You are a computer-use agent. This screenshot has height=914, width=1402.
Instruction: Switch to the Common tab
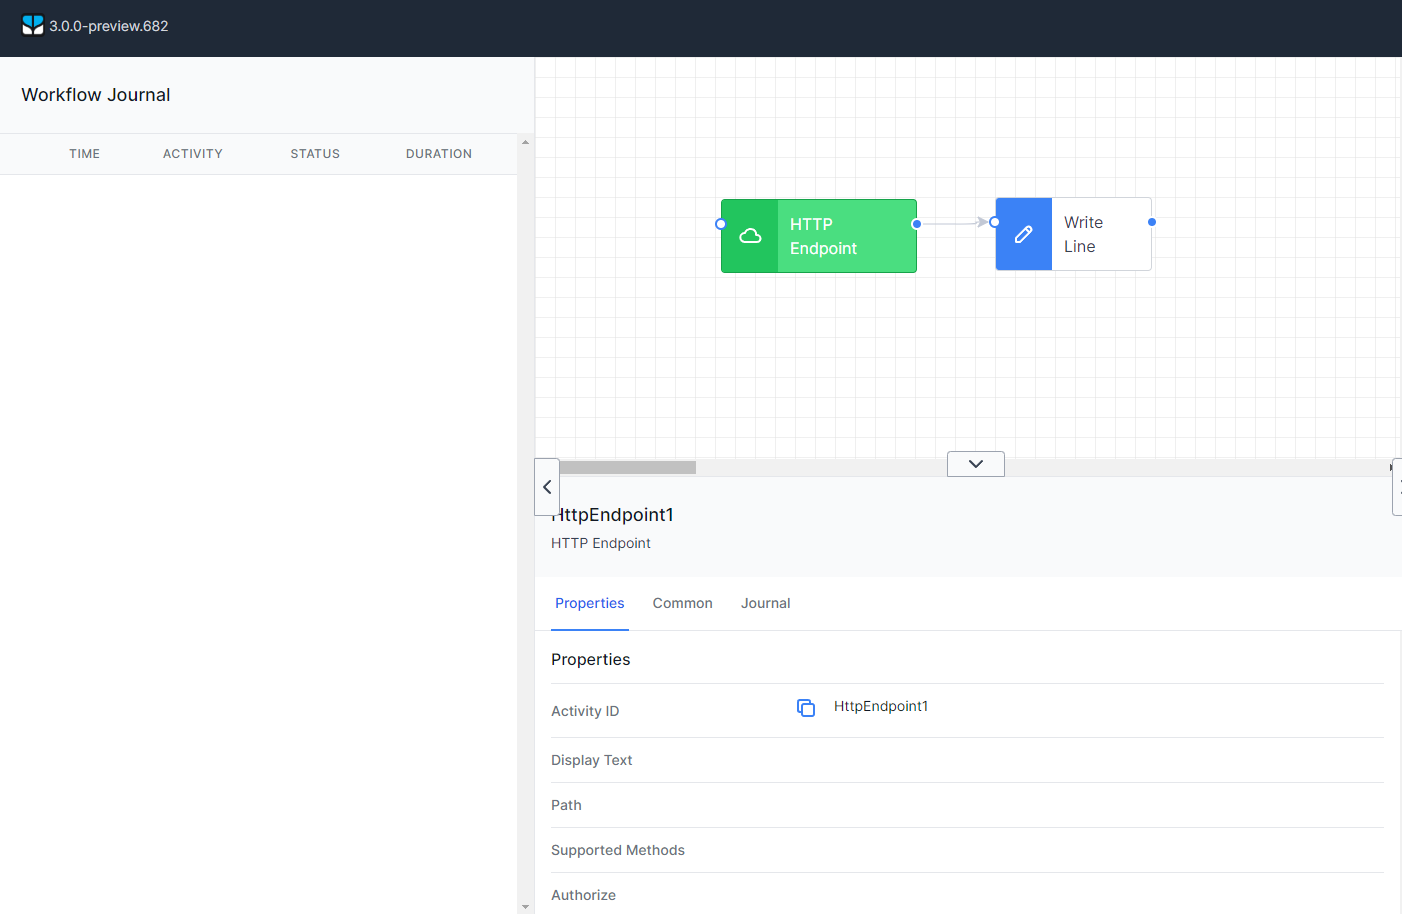682,603
